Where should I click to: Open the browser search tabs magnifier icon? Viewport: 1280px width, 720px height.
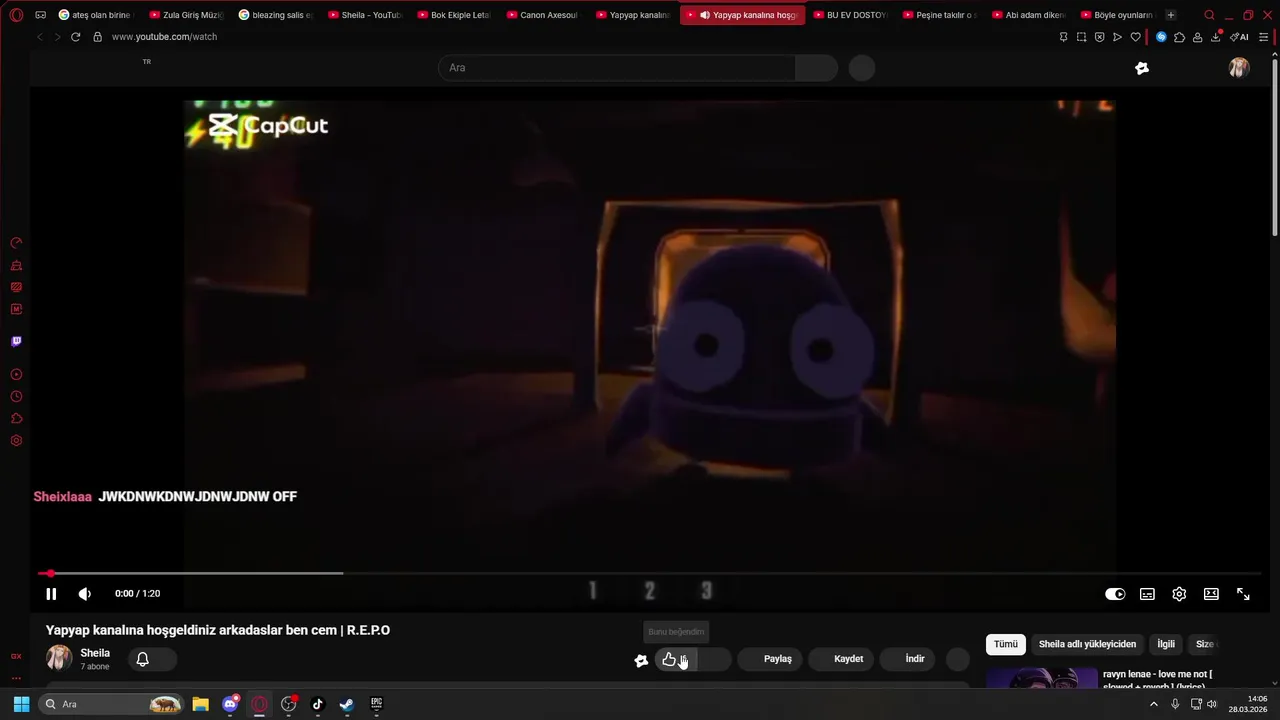pyautogui.click(x=1210, y=15)
